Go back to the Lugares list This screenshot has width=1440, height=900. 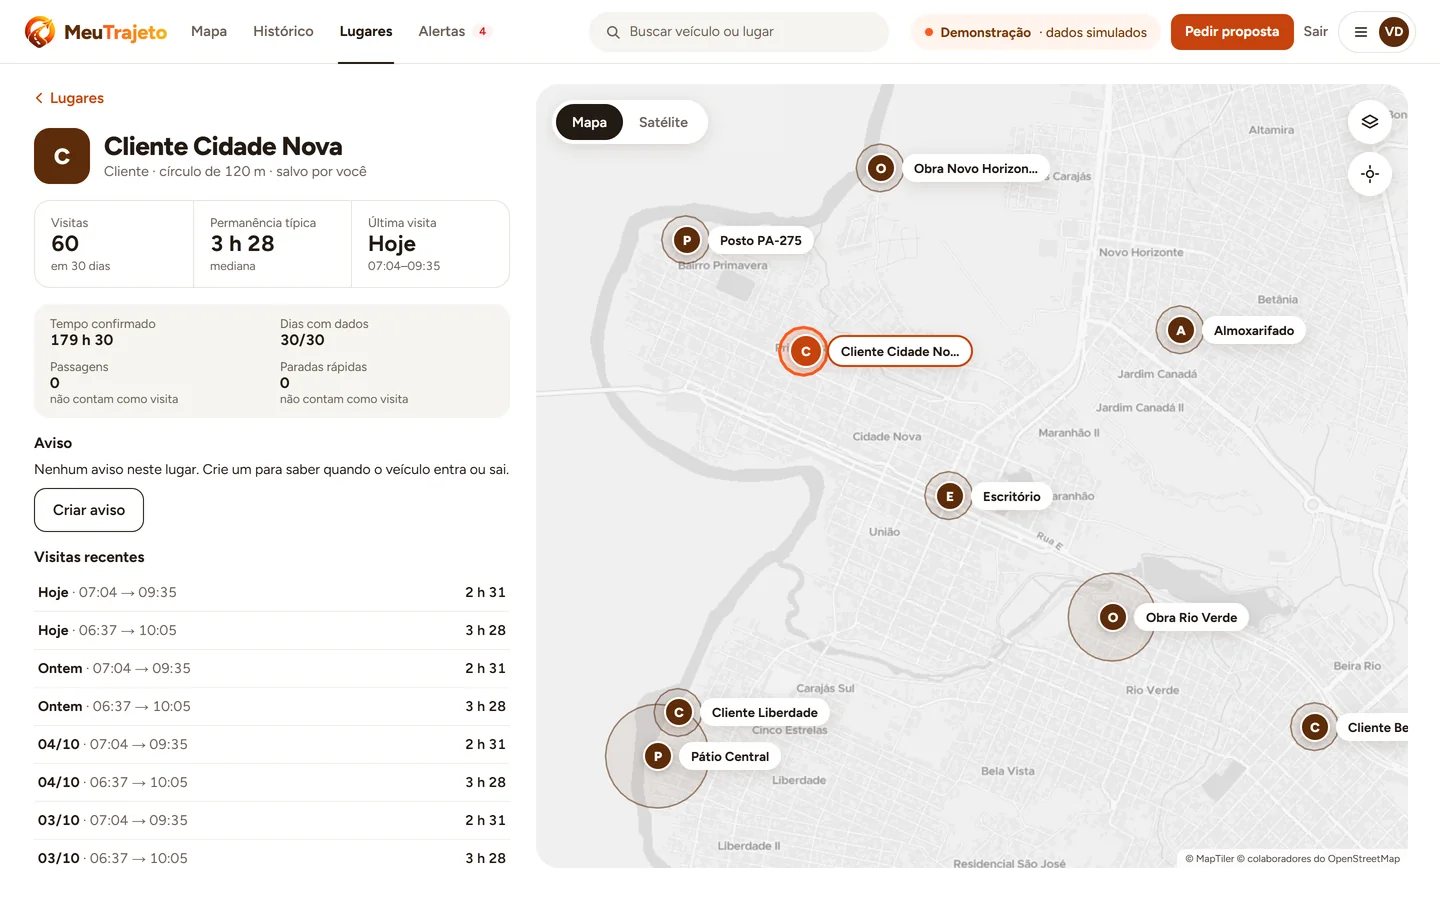pos(69,98)
